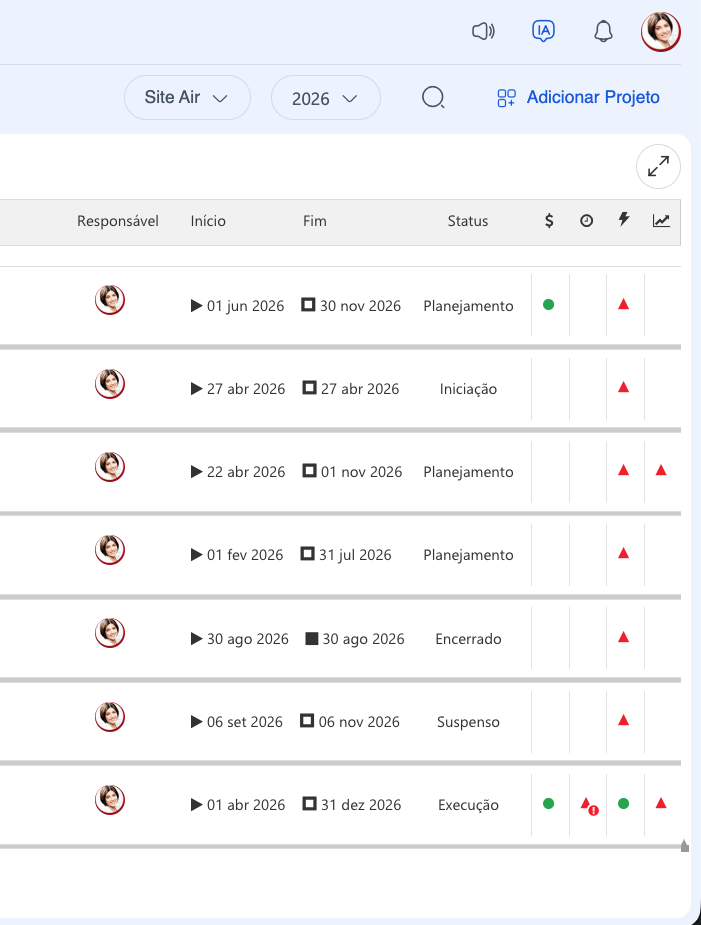Click the lightning-column red triangle in the 22 abr 2026 row

point(623,470)
